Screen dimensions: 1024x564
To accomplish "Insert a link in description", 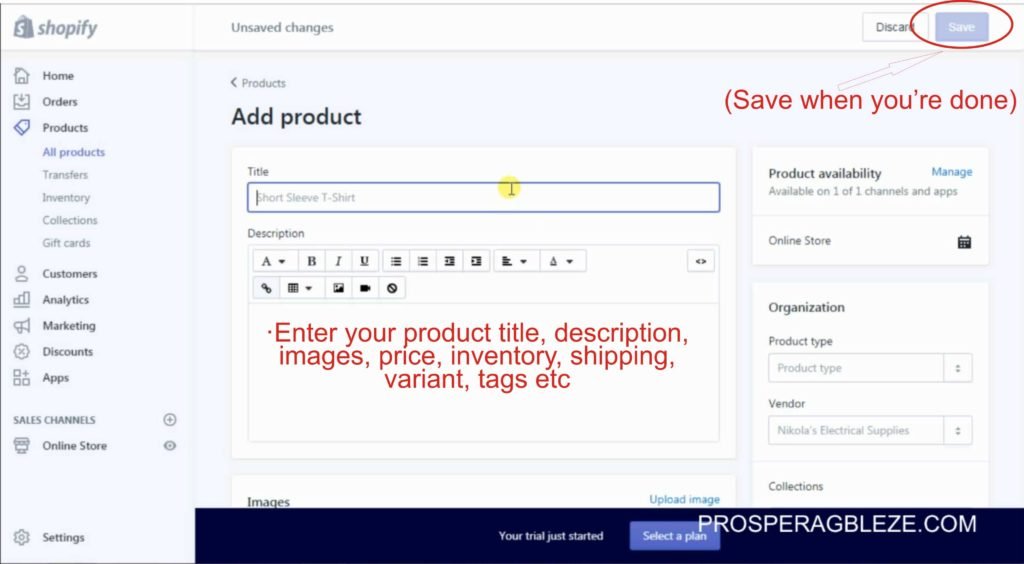I will (266, 288).
